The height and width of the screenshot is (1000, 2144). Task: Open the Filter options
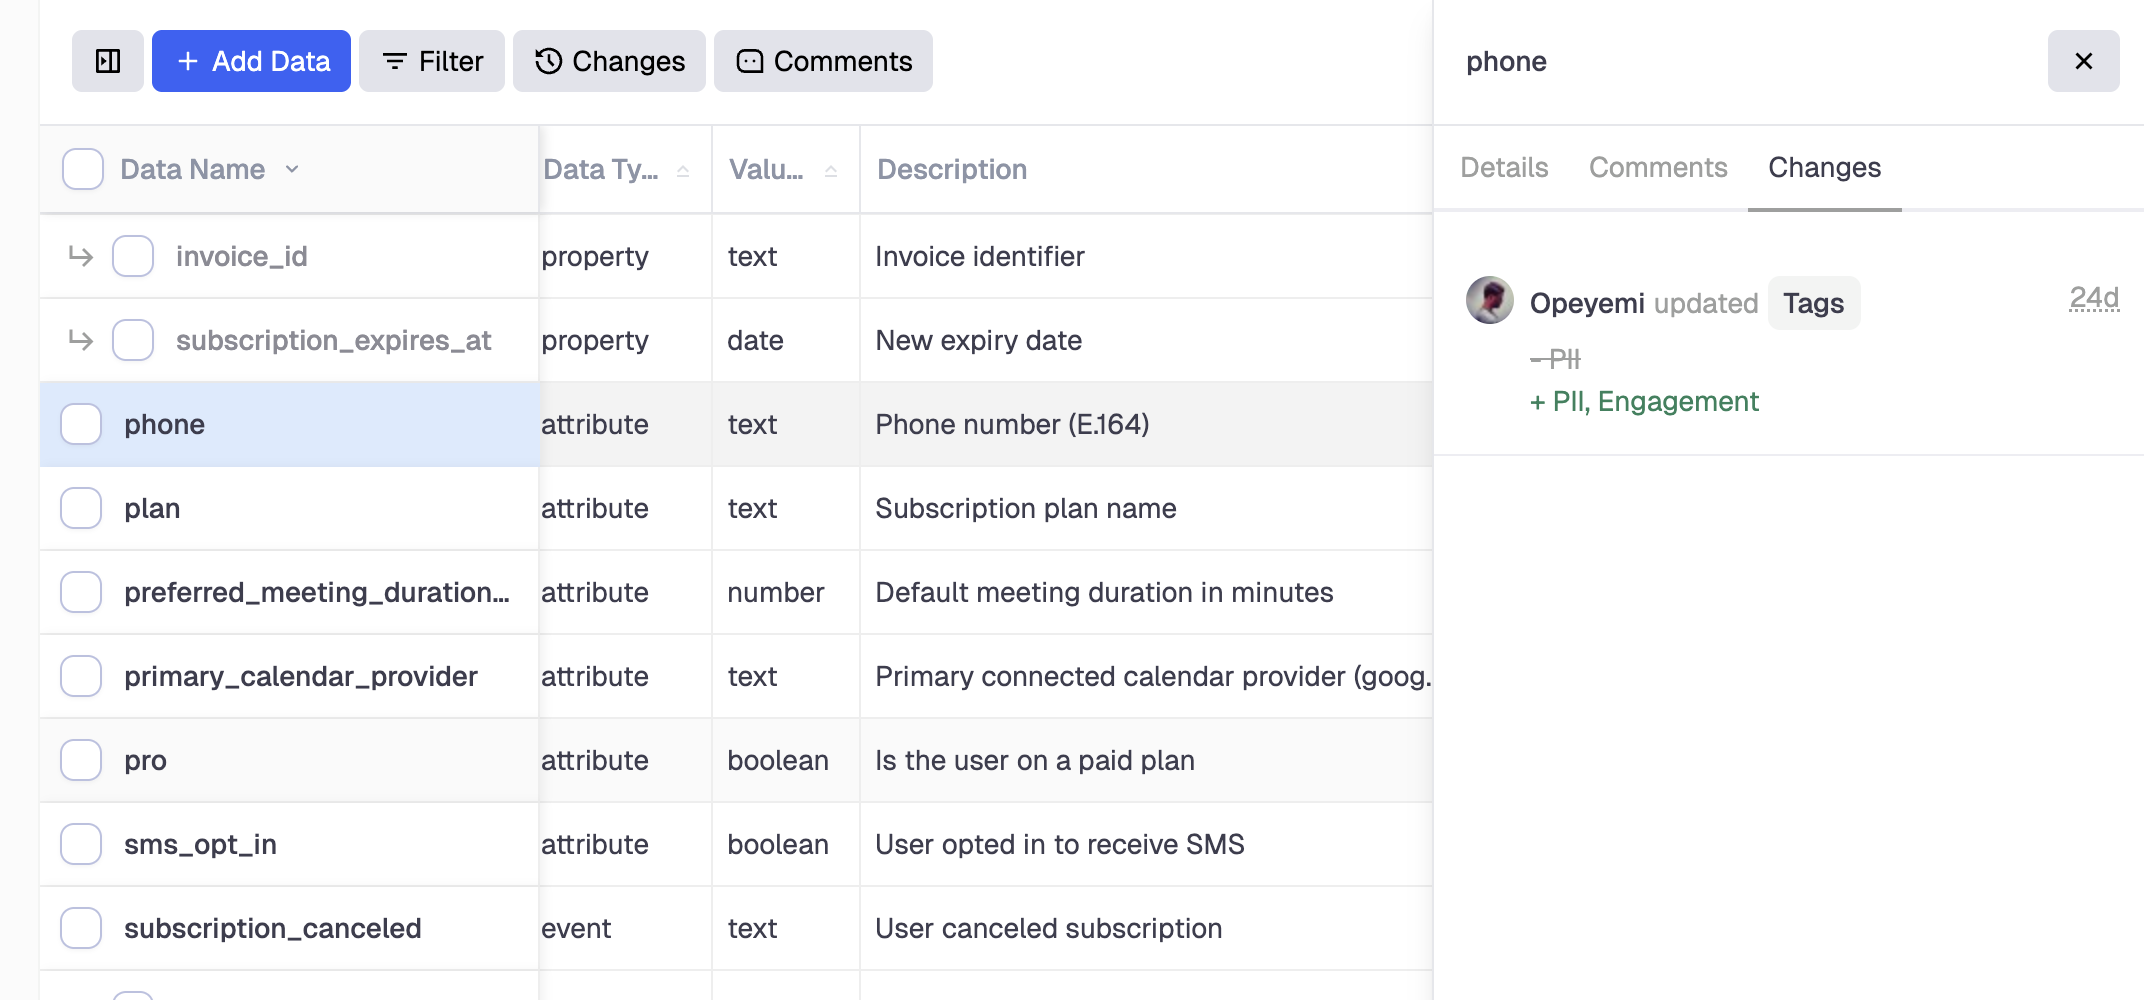432,61
